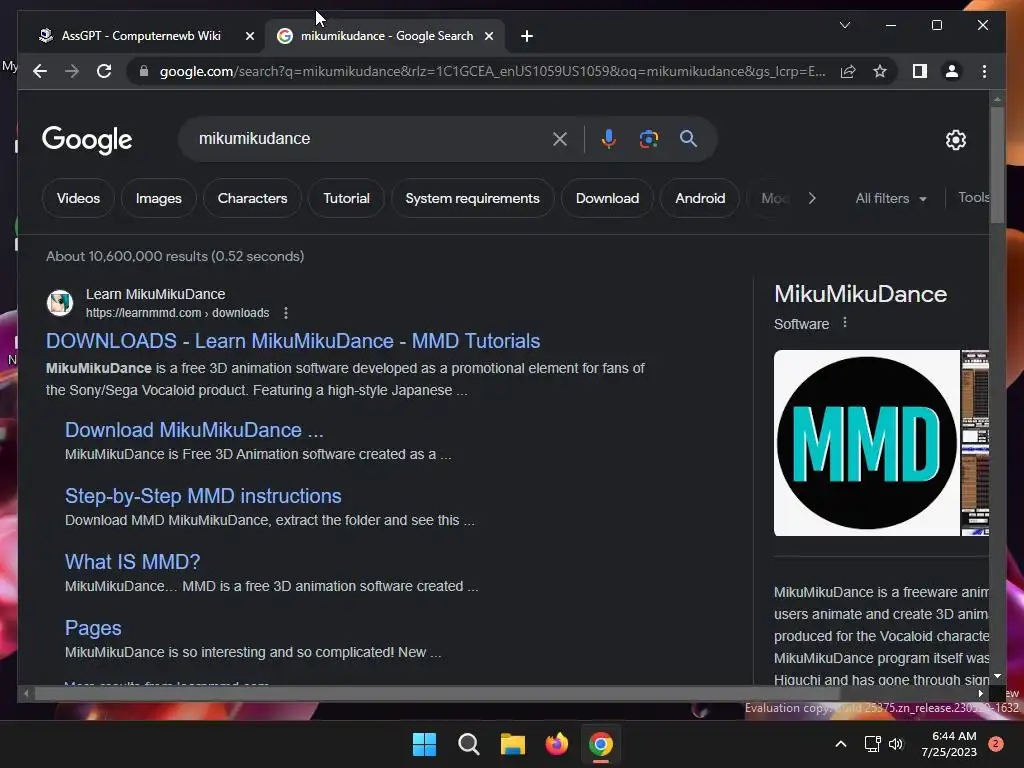1024x768 pixels.
Task: Close the mikumikudance Google Search tab
Action: click(x=488, y=36)
